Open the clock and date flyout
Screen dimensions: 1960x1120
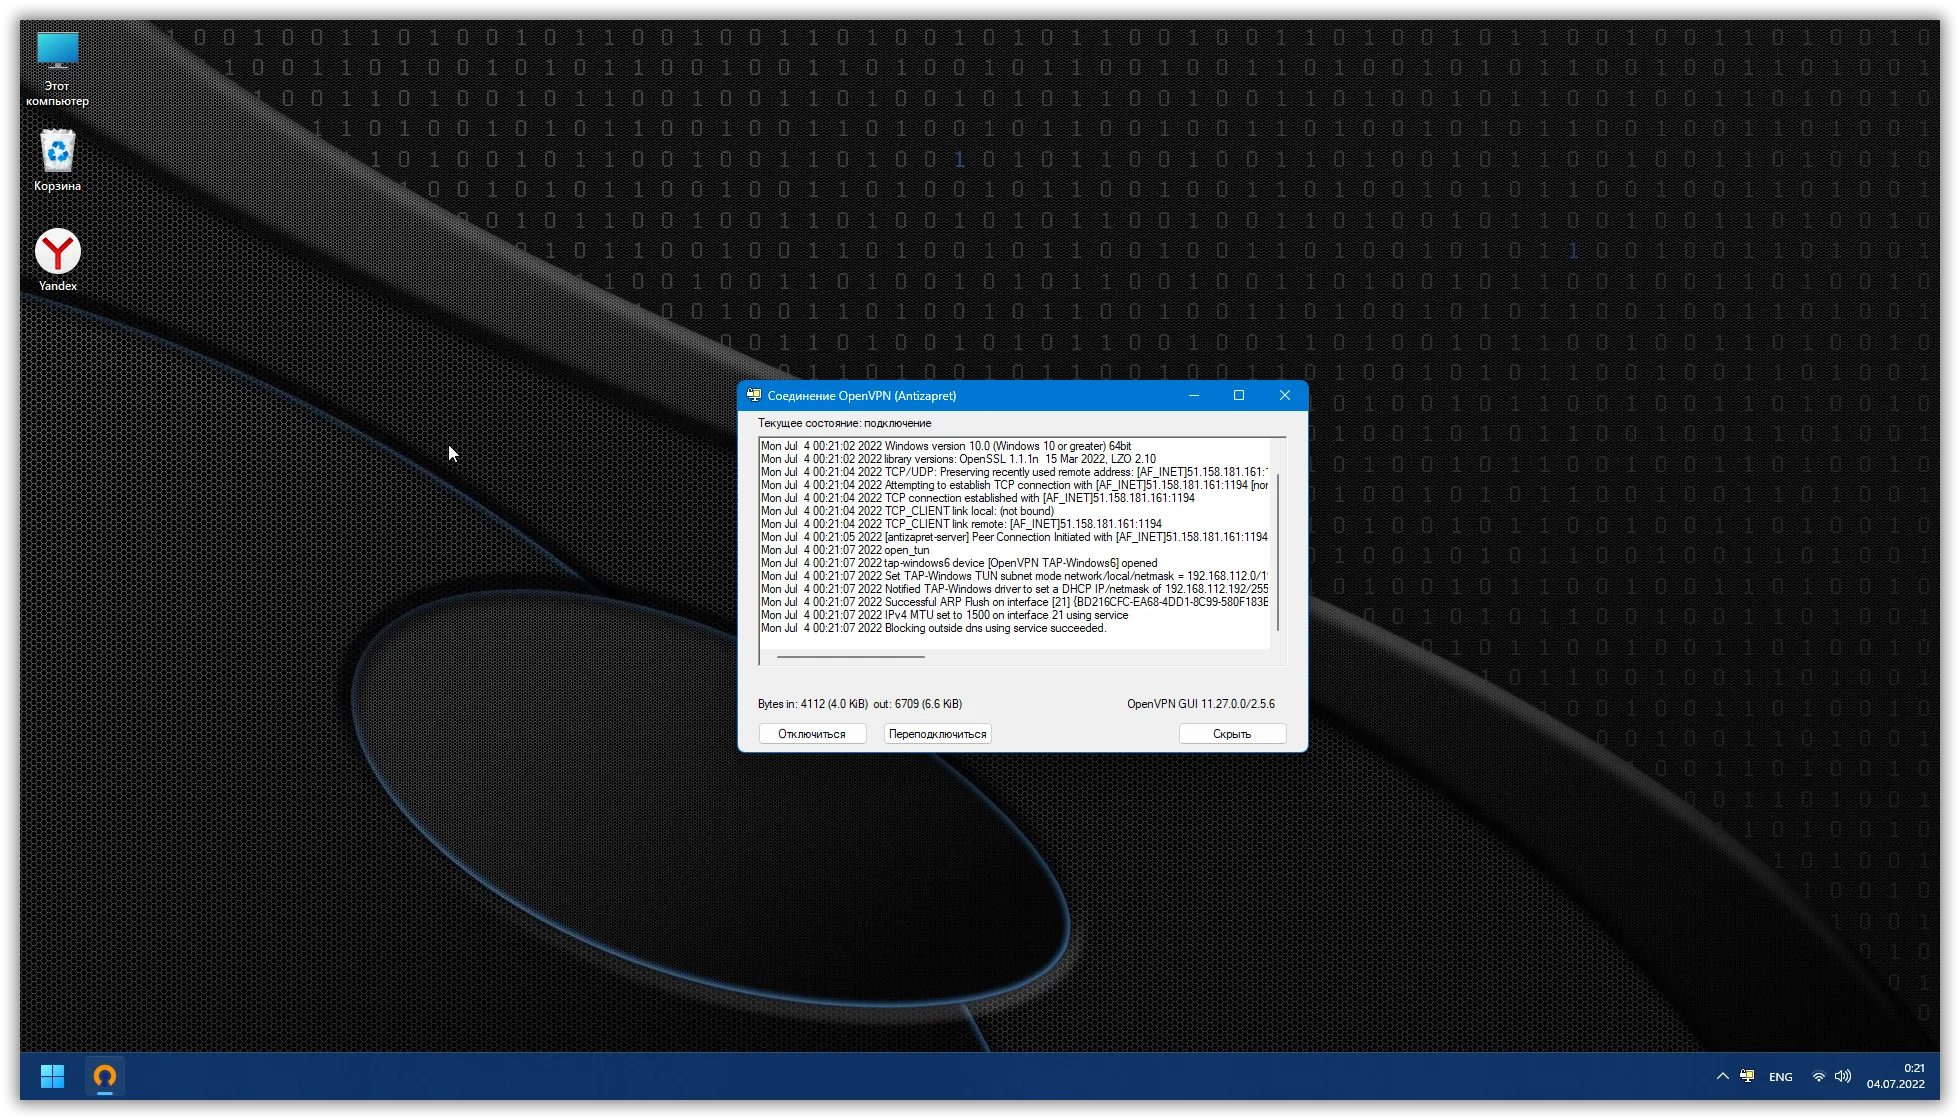click(1895, 1076)
